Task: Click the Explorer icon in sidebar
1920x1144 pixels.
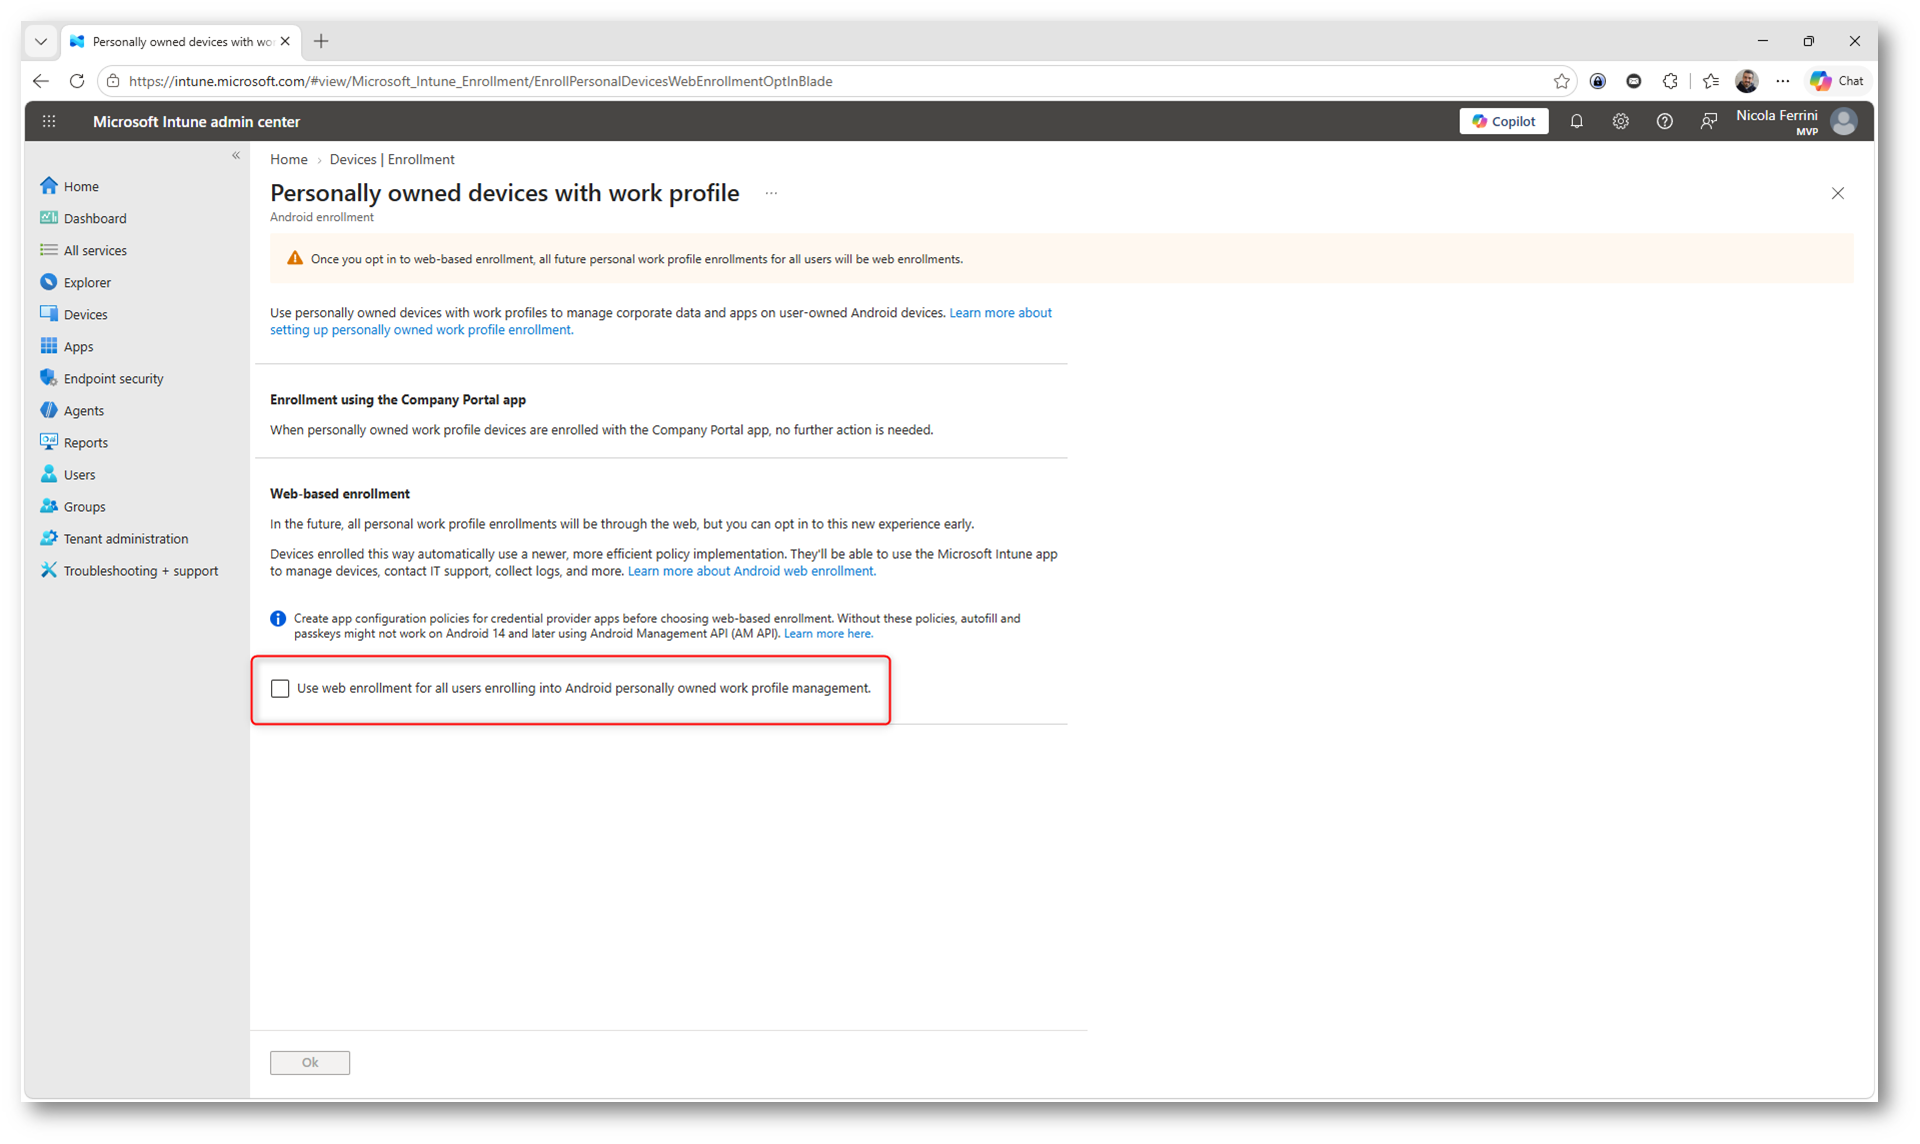Action: pyautogui.click(x=48, y=282)
